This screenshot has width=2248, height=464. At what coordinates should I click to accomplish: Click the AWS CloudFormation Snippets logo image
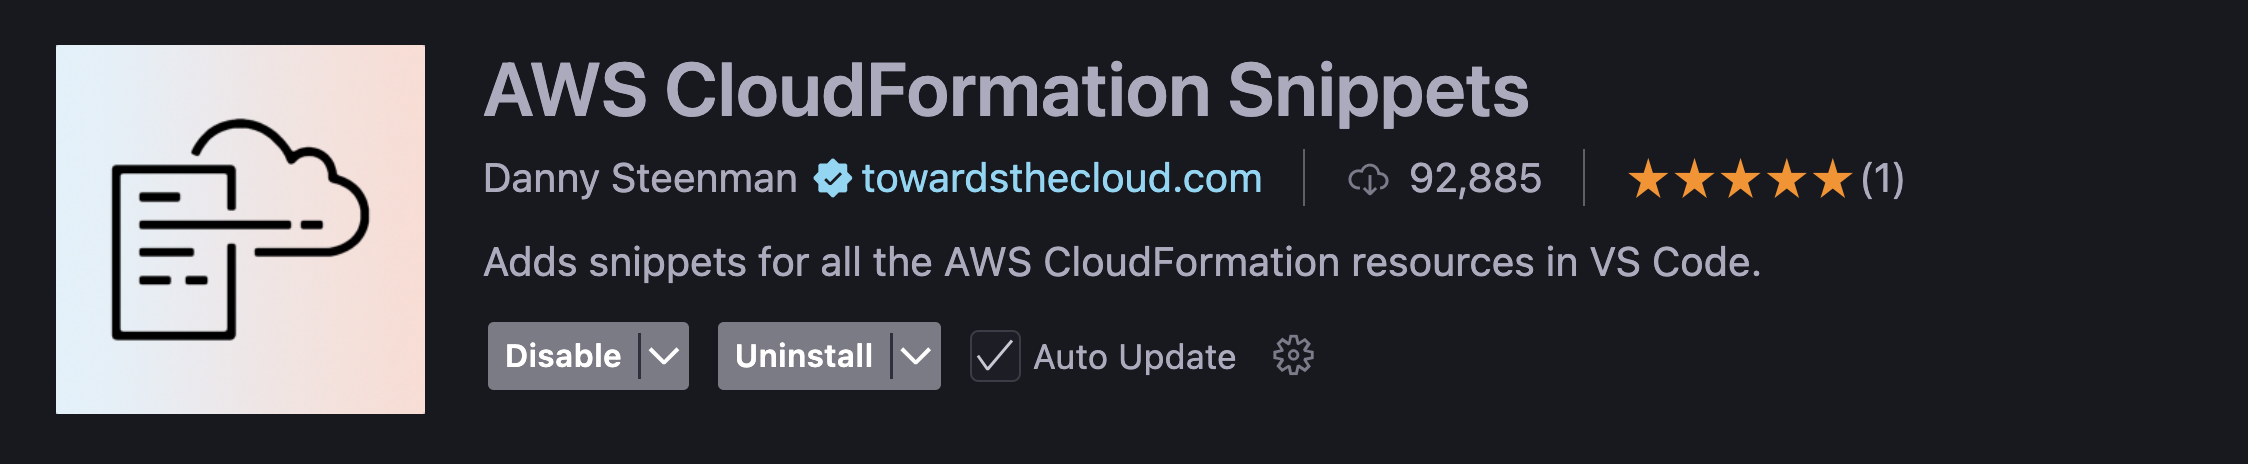click(x=240, y=229)
